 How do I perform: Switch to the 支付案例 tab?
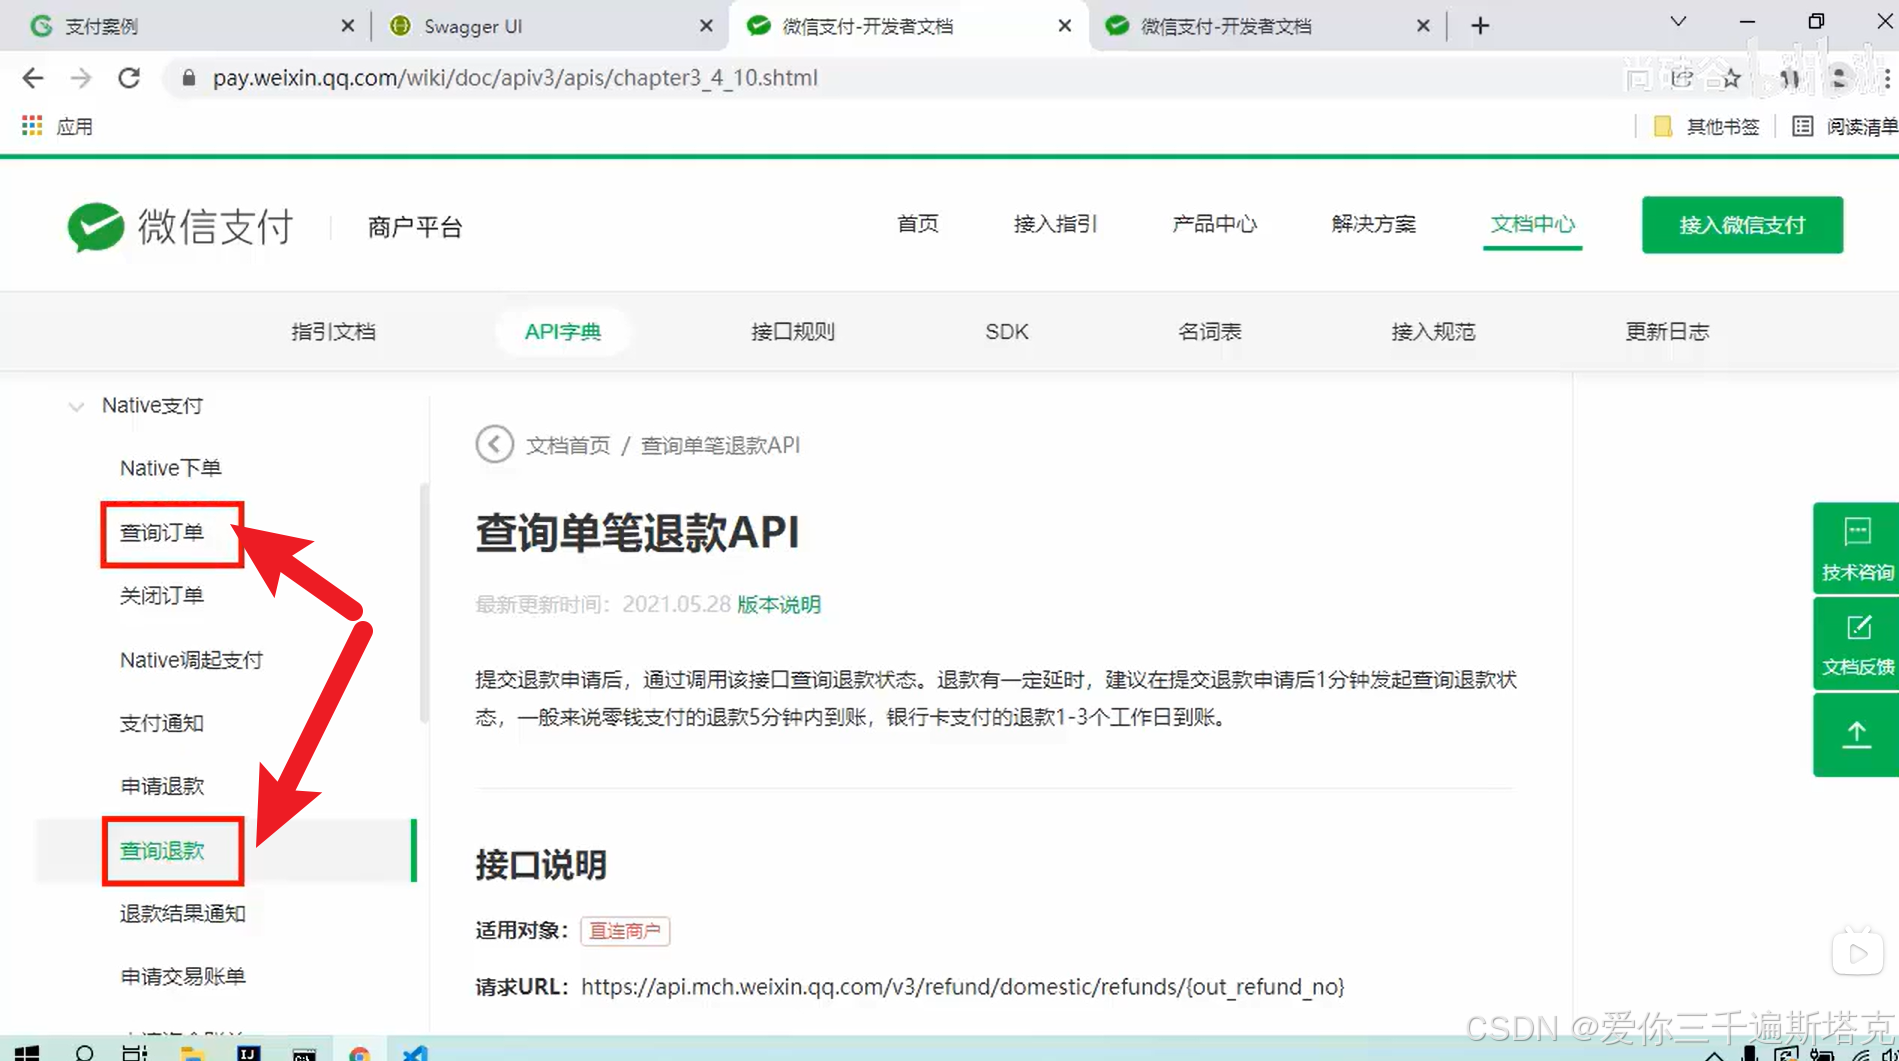point(190,26)
